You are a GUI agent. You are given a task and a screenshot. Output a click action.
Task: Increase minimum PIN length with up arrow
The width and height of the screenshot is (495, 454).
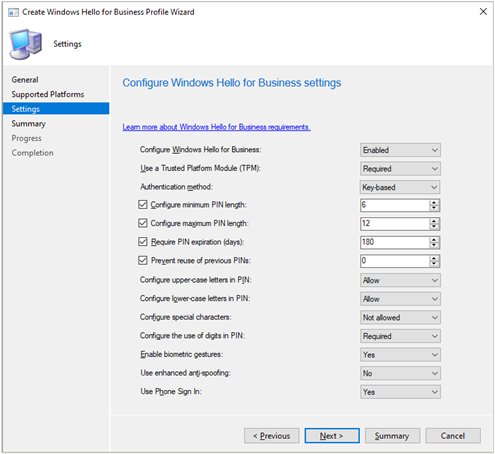[434, 202]
